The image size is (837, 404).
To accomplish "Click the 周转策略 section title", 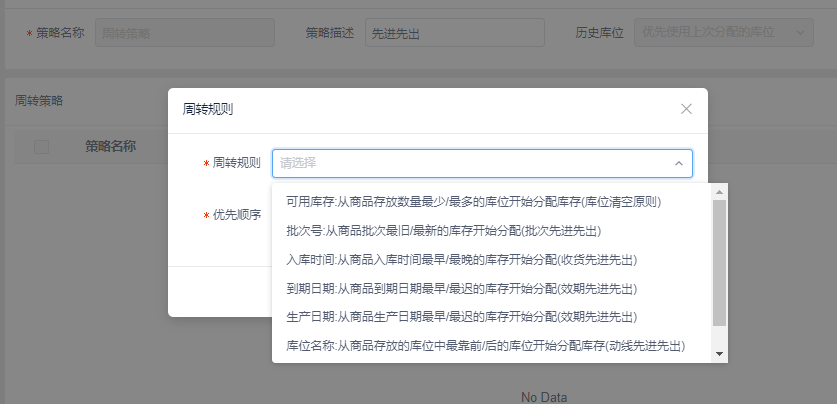I will click(x=38, y=100).
